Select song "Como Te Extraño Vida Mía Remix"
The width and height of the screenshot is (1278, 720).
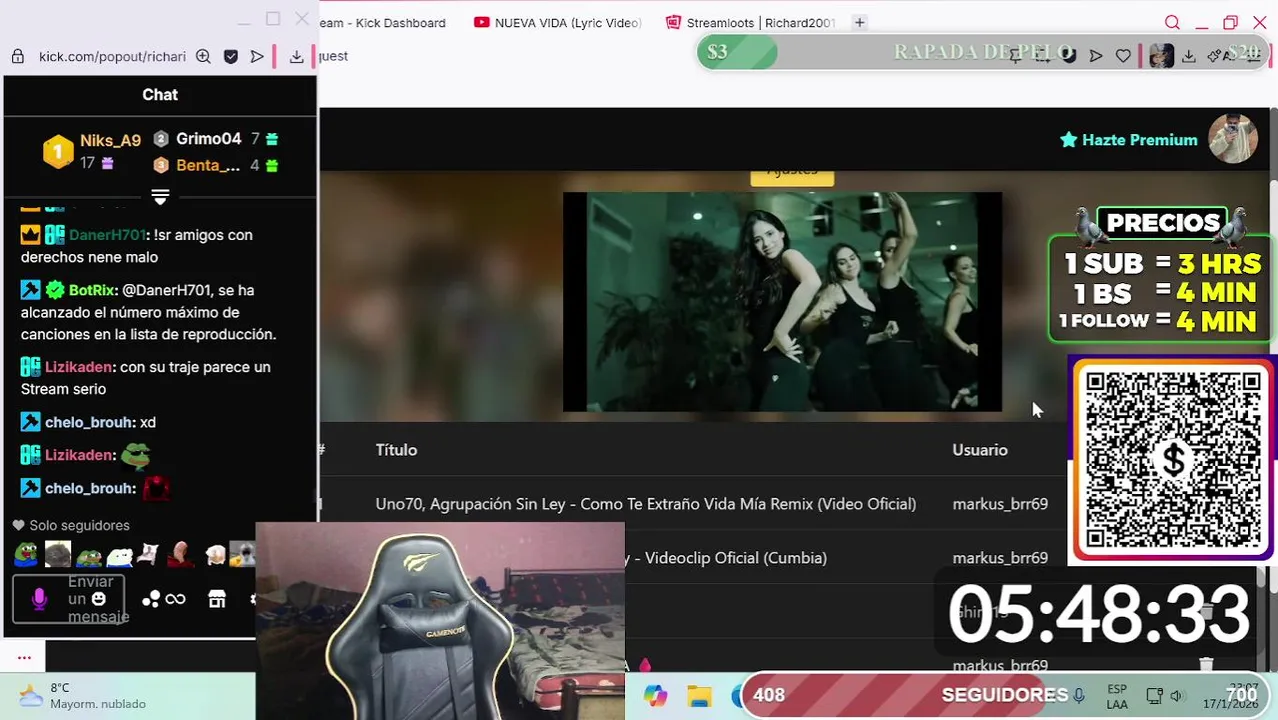pyautogui.click(x=645, y=504)
